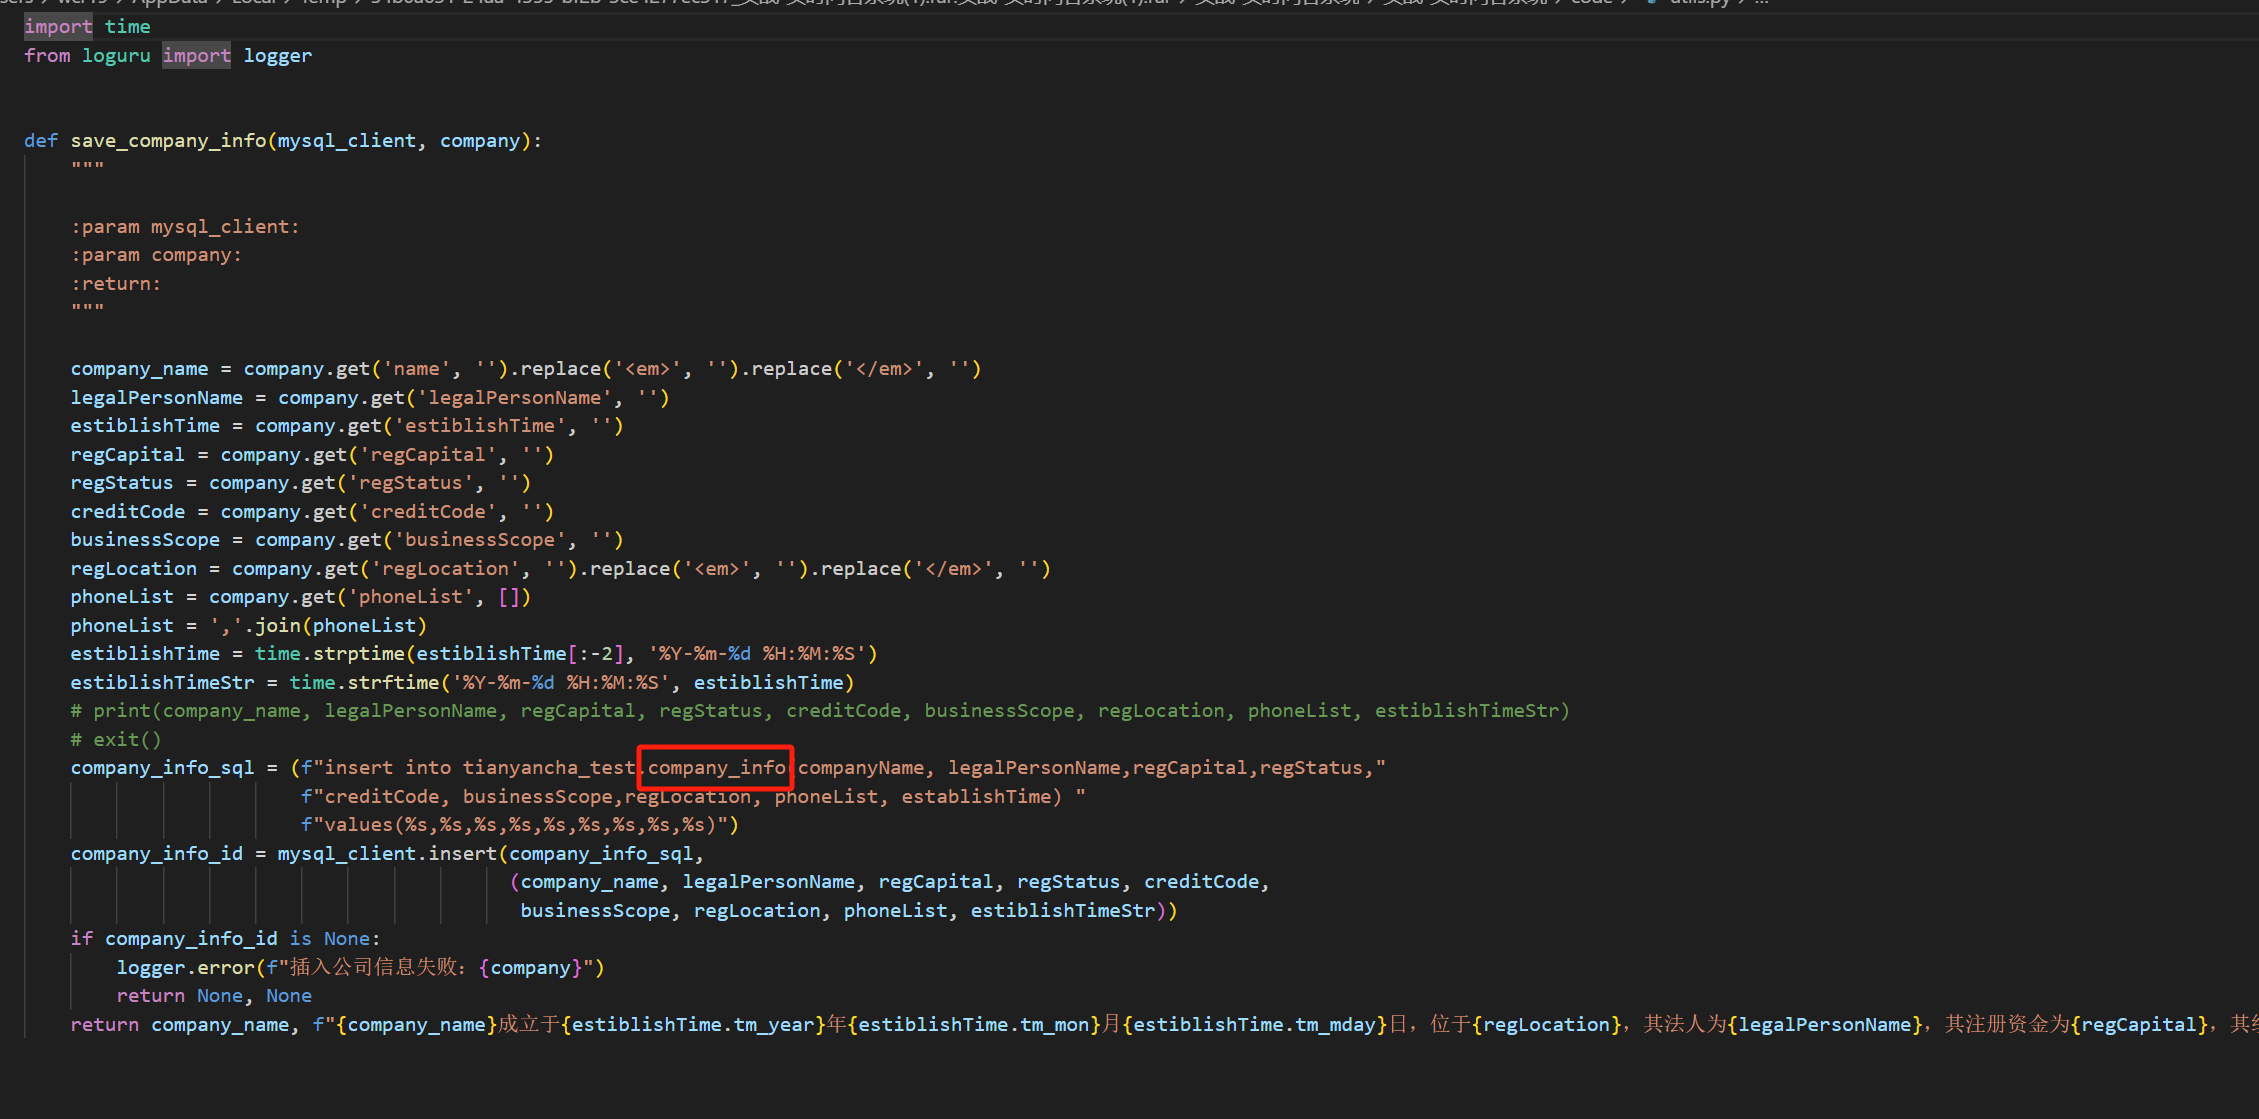
Task: Click the logger.error call
Action: pyautogui.click(x=185, y=968)
